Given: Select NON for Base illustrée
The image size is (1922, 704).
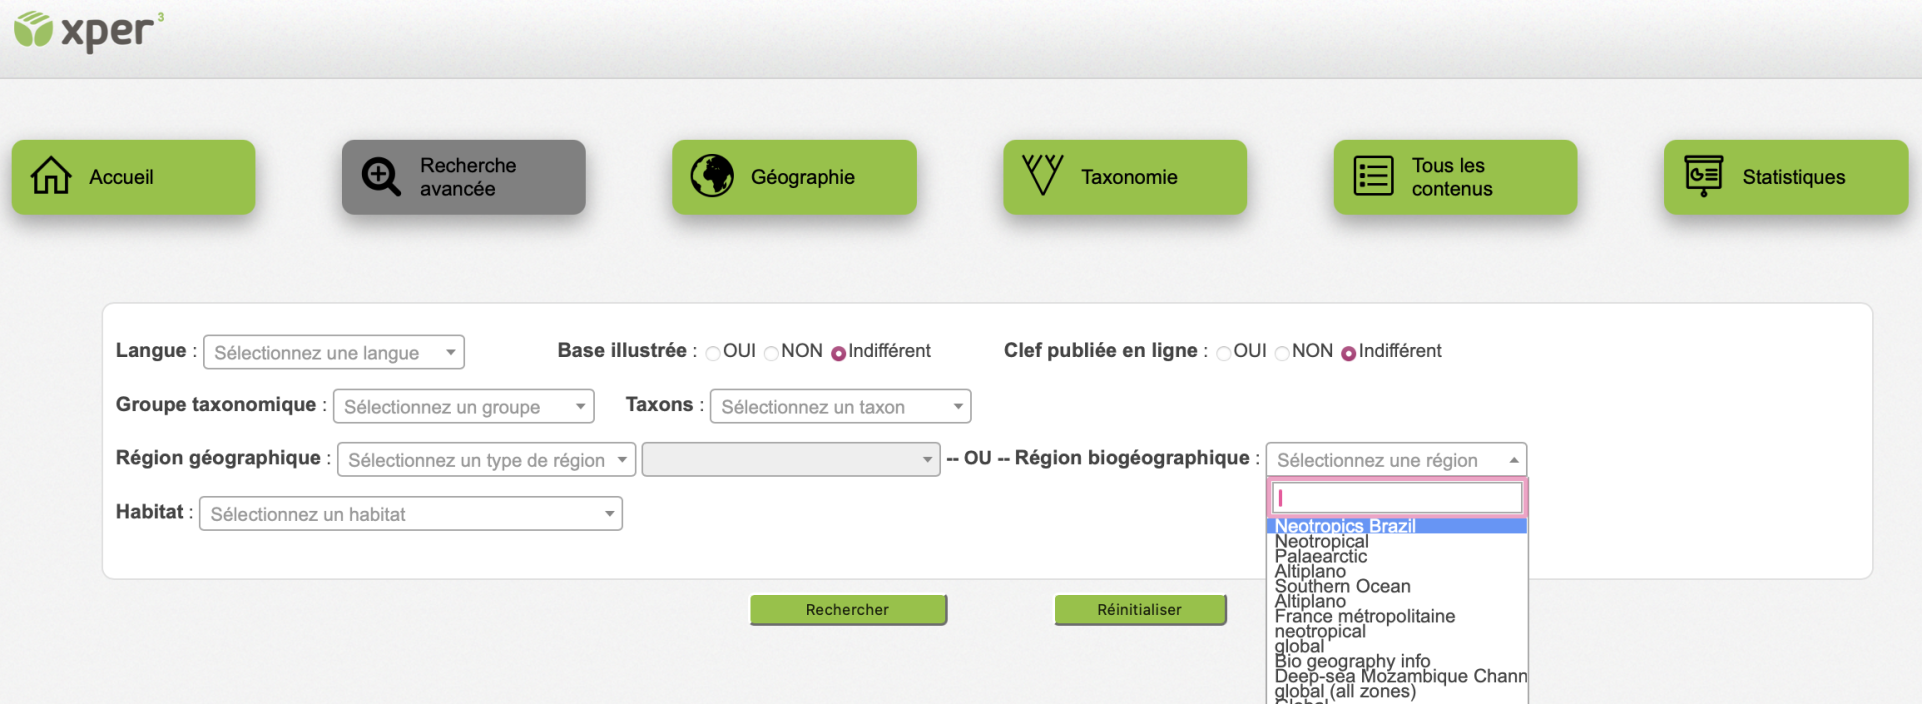Looking at the screenshot, I should coord(771,353).
